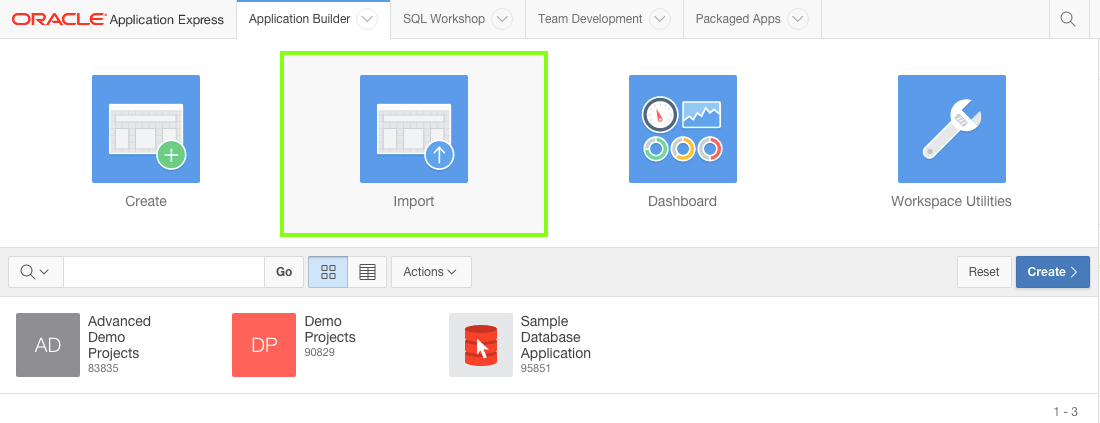Open the Packaged Apps tab
The width and height of the screenshot is (1100, 423).
[x=738, y=19]
